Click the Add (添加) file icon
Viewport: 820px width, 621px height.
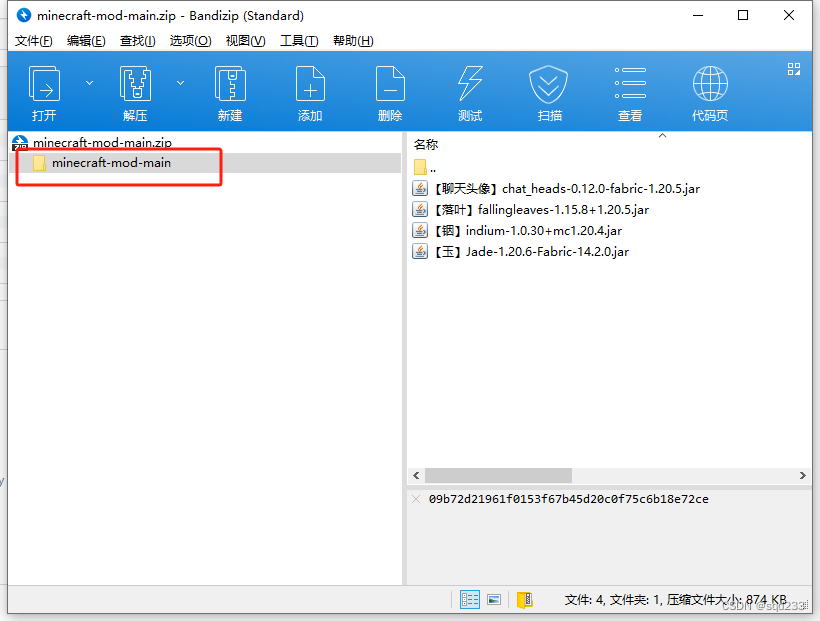(x=310, y=84)
